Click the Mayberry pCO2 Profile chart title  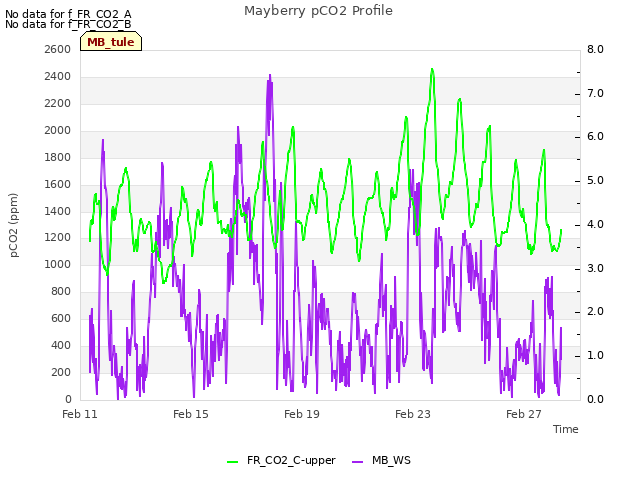318,11
